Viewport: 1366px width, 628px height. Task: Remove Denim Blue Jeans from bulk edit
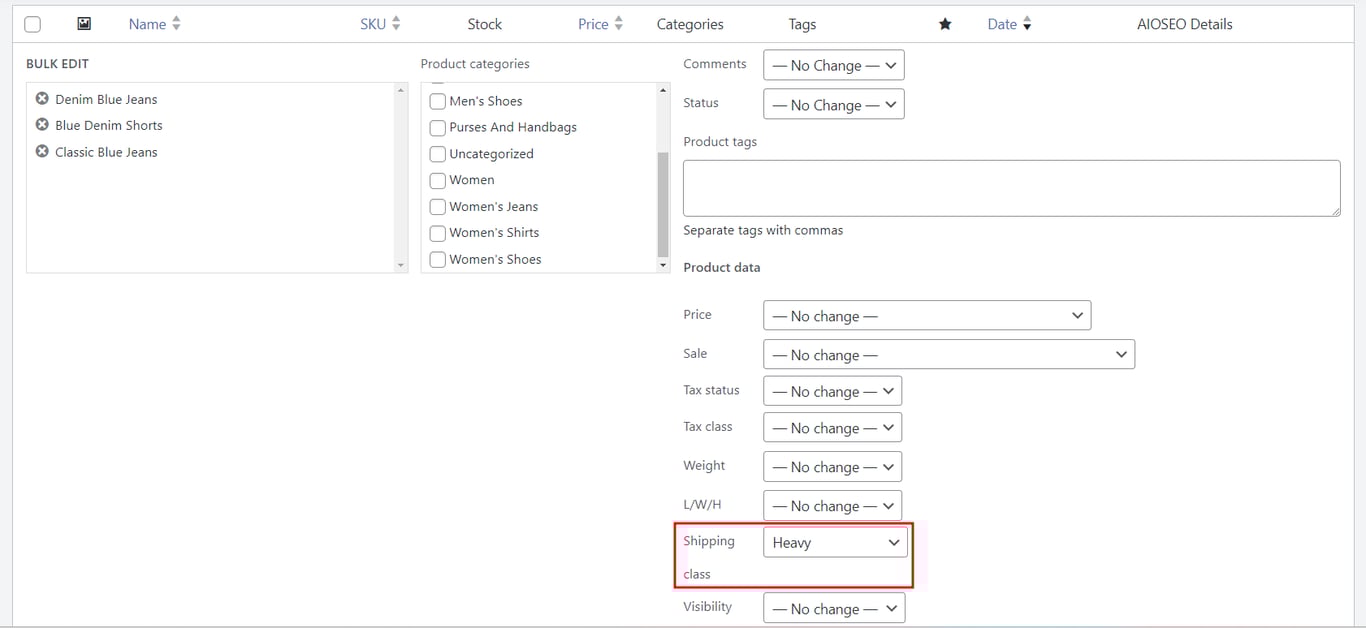[41, 98]
